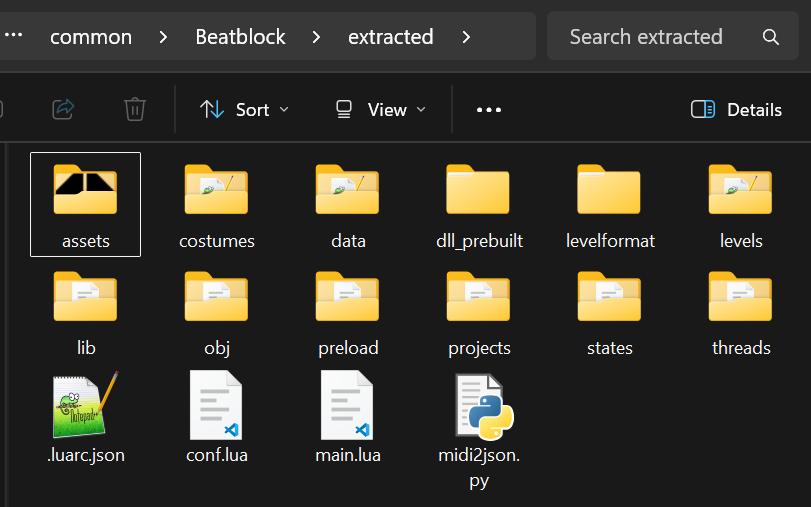Click the .luarc.json file name label
Image resolution: width=811 pixels, height=507 pixels.
(x=86, y=455)
